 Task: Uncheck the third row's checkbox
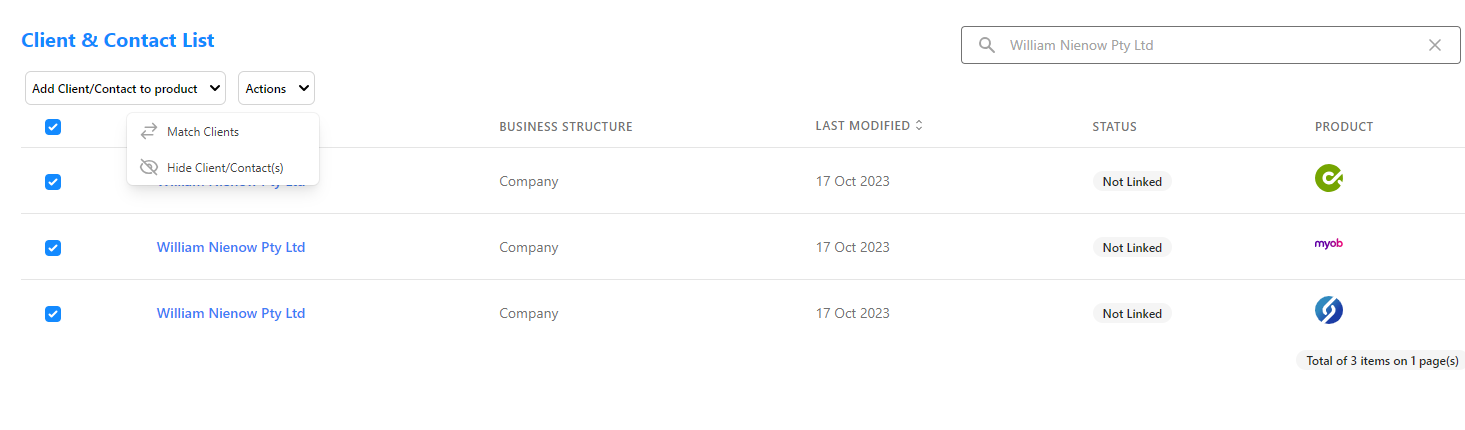53,314
